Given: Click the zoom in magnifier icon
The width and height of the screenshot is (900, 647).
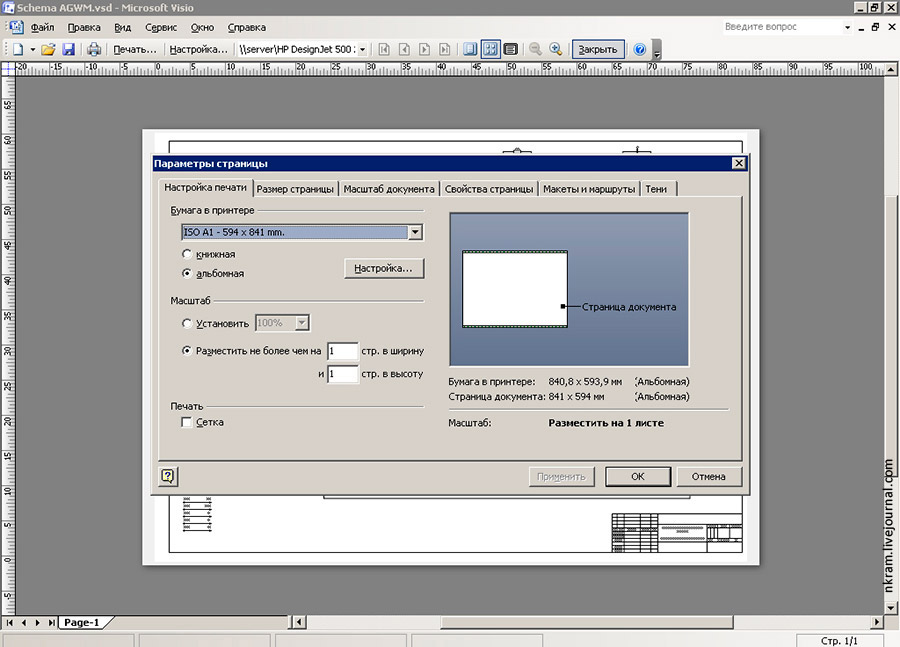Looking at the screenshot, I should (x=556, y=49).
